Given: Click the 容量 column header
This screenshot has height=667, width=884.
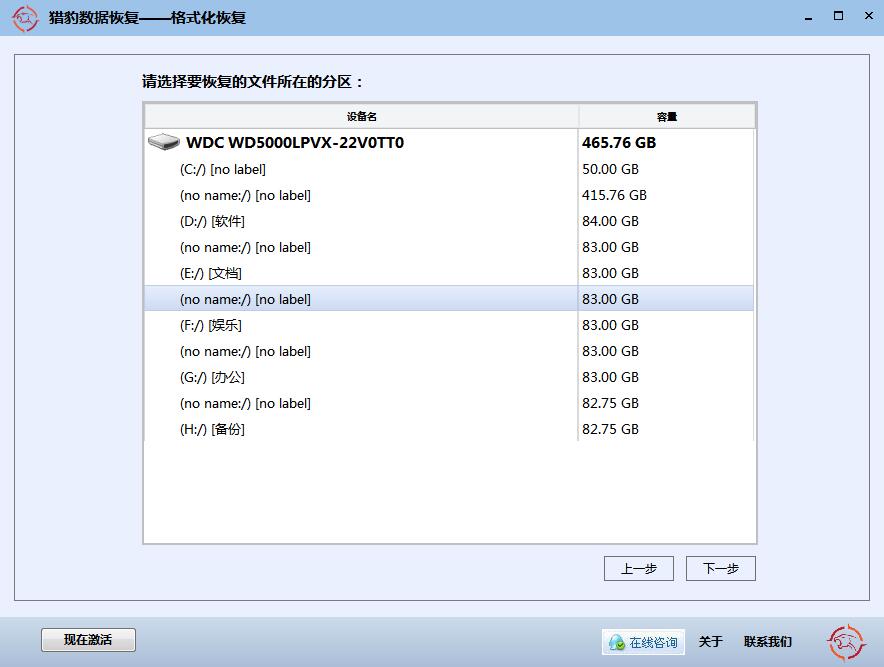Looking at the screenshot, I should [666, 117].
